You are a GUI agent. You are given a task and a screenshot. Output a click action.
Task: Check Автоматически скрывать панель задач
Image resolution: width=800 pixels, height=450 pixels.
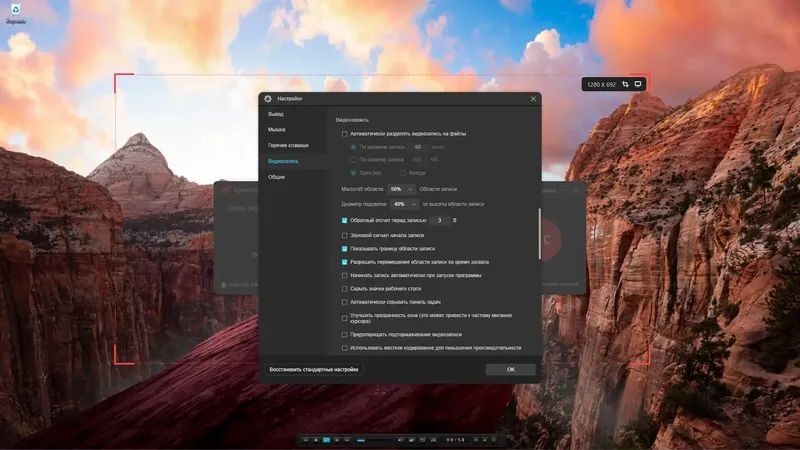[x=344, y=302]
